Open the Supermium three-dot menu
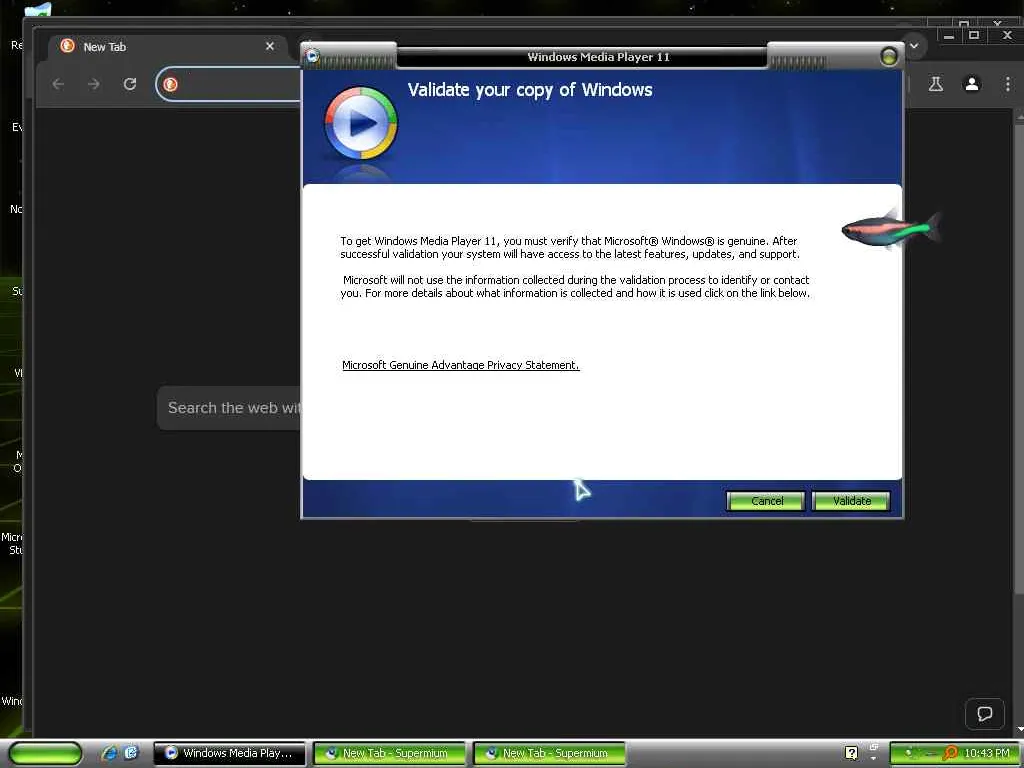Screen dimensions: 1024x768 point(1008,84)
